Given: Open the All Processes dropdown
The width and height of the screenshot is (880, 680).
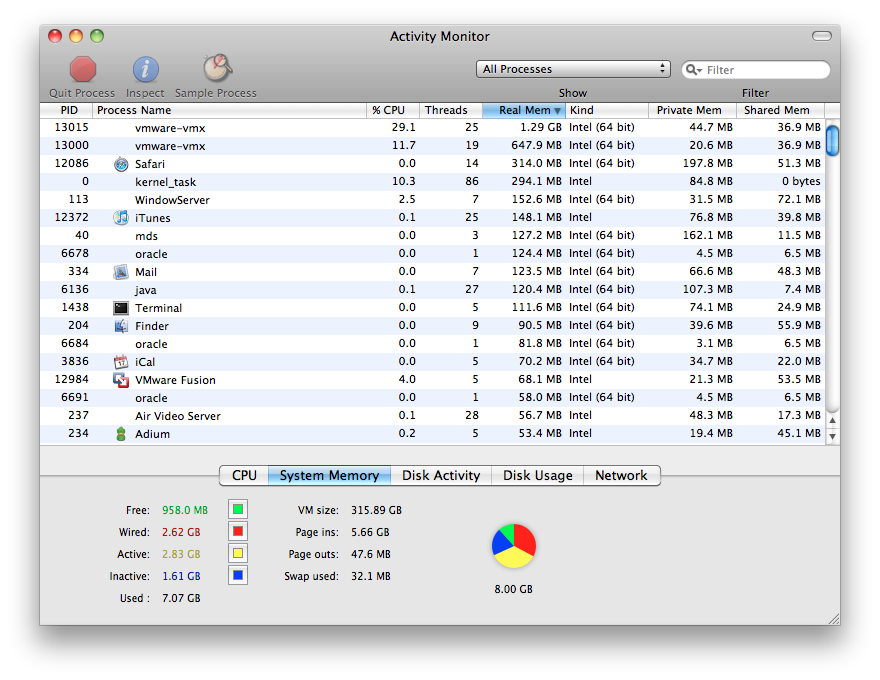Looking at the screenshot, I should click(x=573, y=69).
